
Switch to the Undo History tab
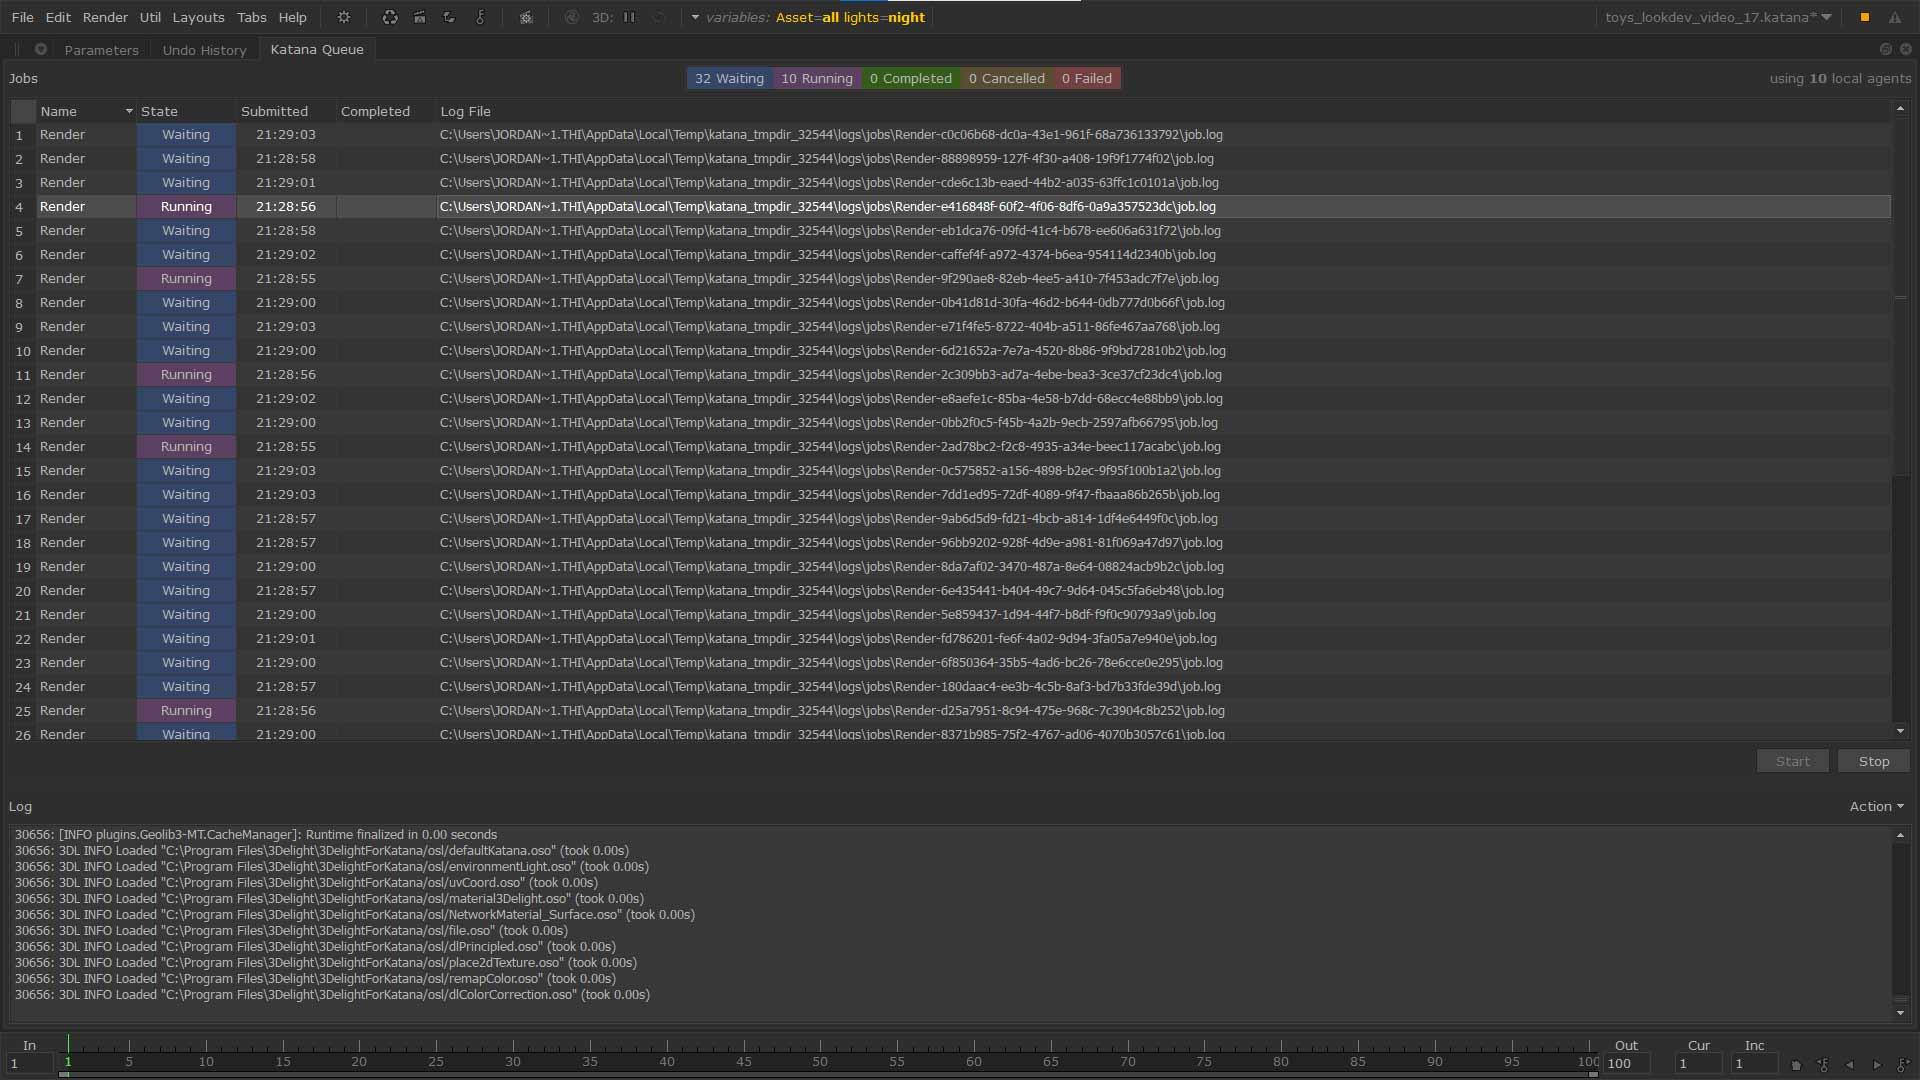(x=204, y=50)
